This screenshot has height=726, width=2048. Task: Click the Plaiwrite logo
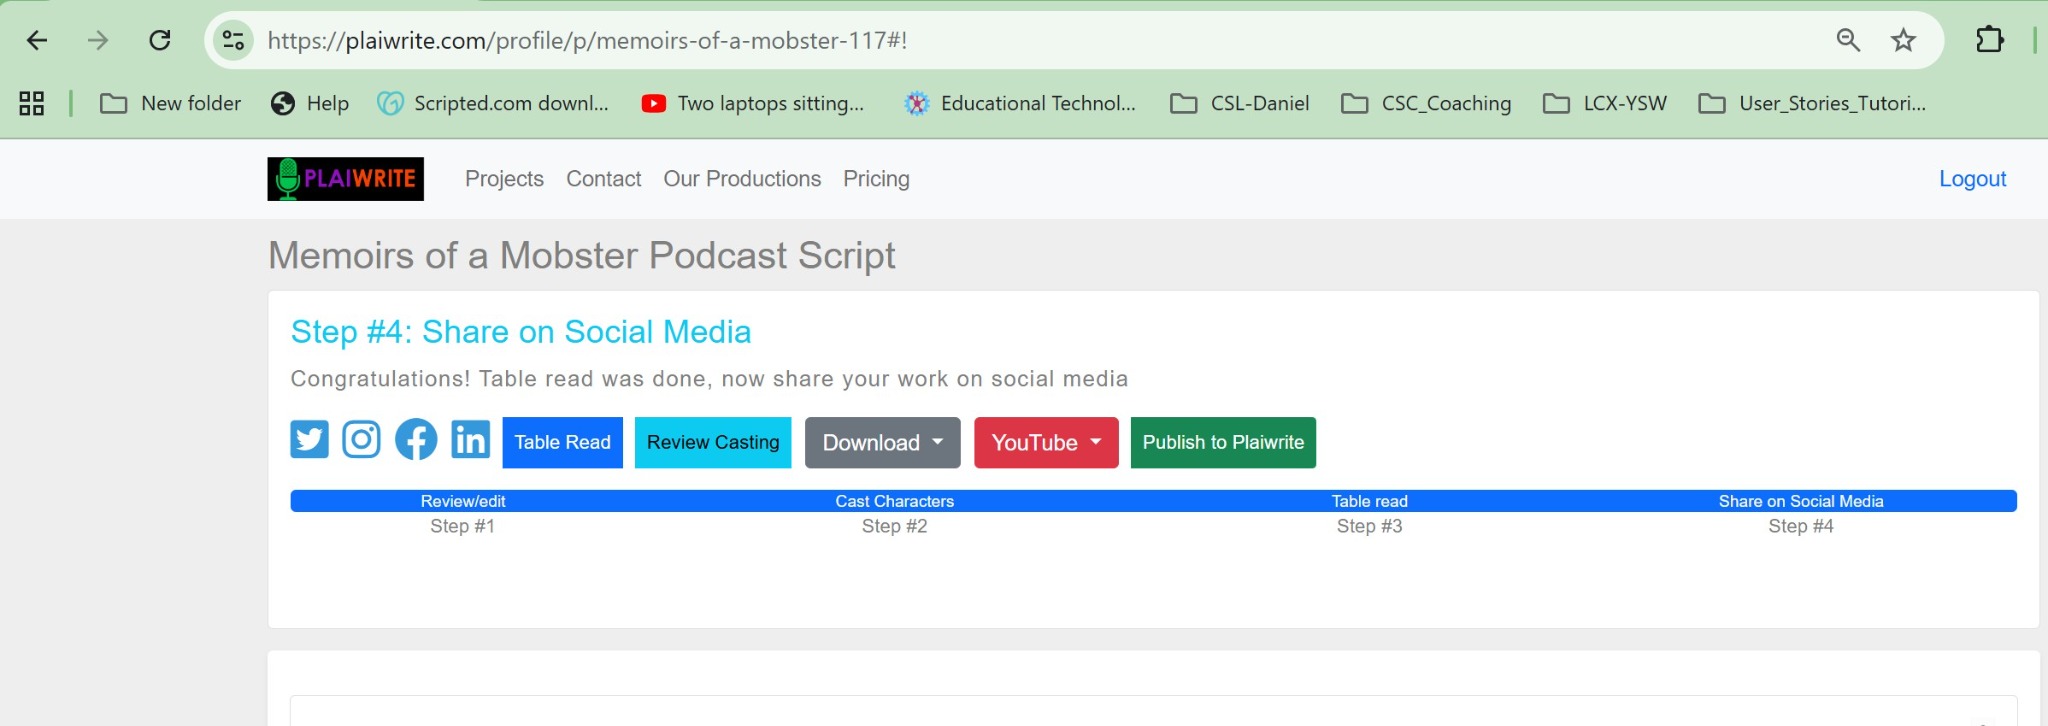pos(345,179)
